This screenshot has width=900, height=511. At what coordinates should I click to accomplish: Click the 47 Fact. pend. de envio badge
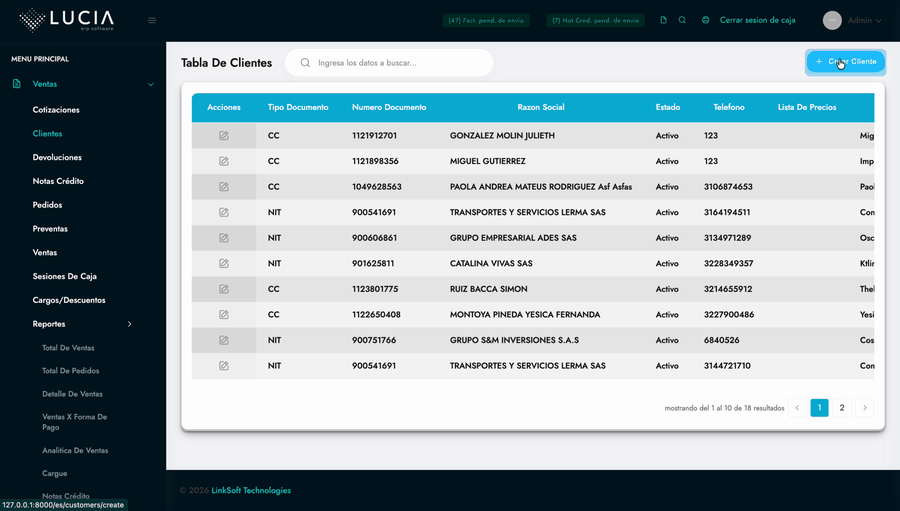(x=486, y=20)
